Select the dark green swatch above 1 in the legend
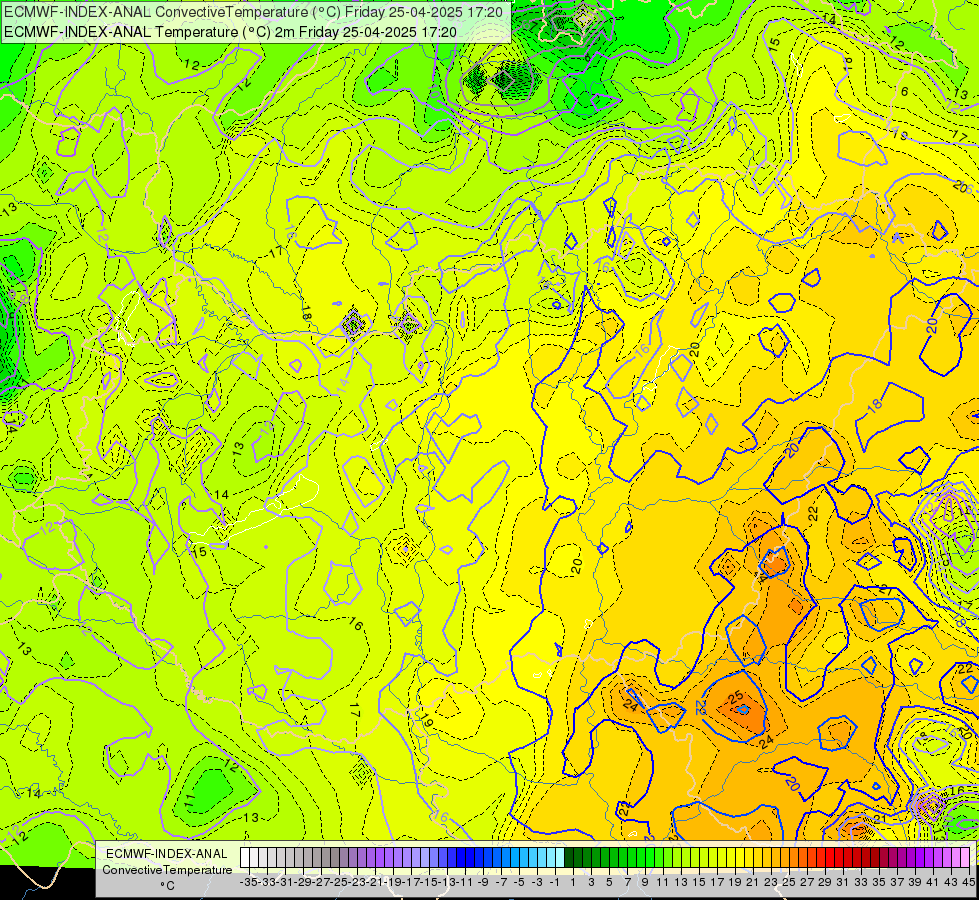The height and width of the screenshot is (900, 979). (x=569, y=857)
